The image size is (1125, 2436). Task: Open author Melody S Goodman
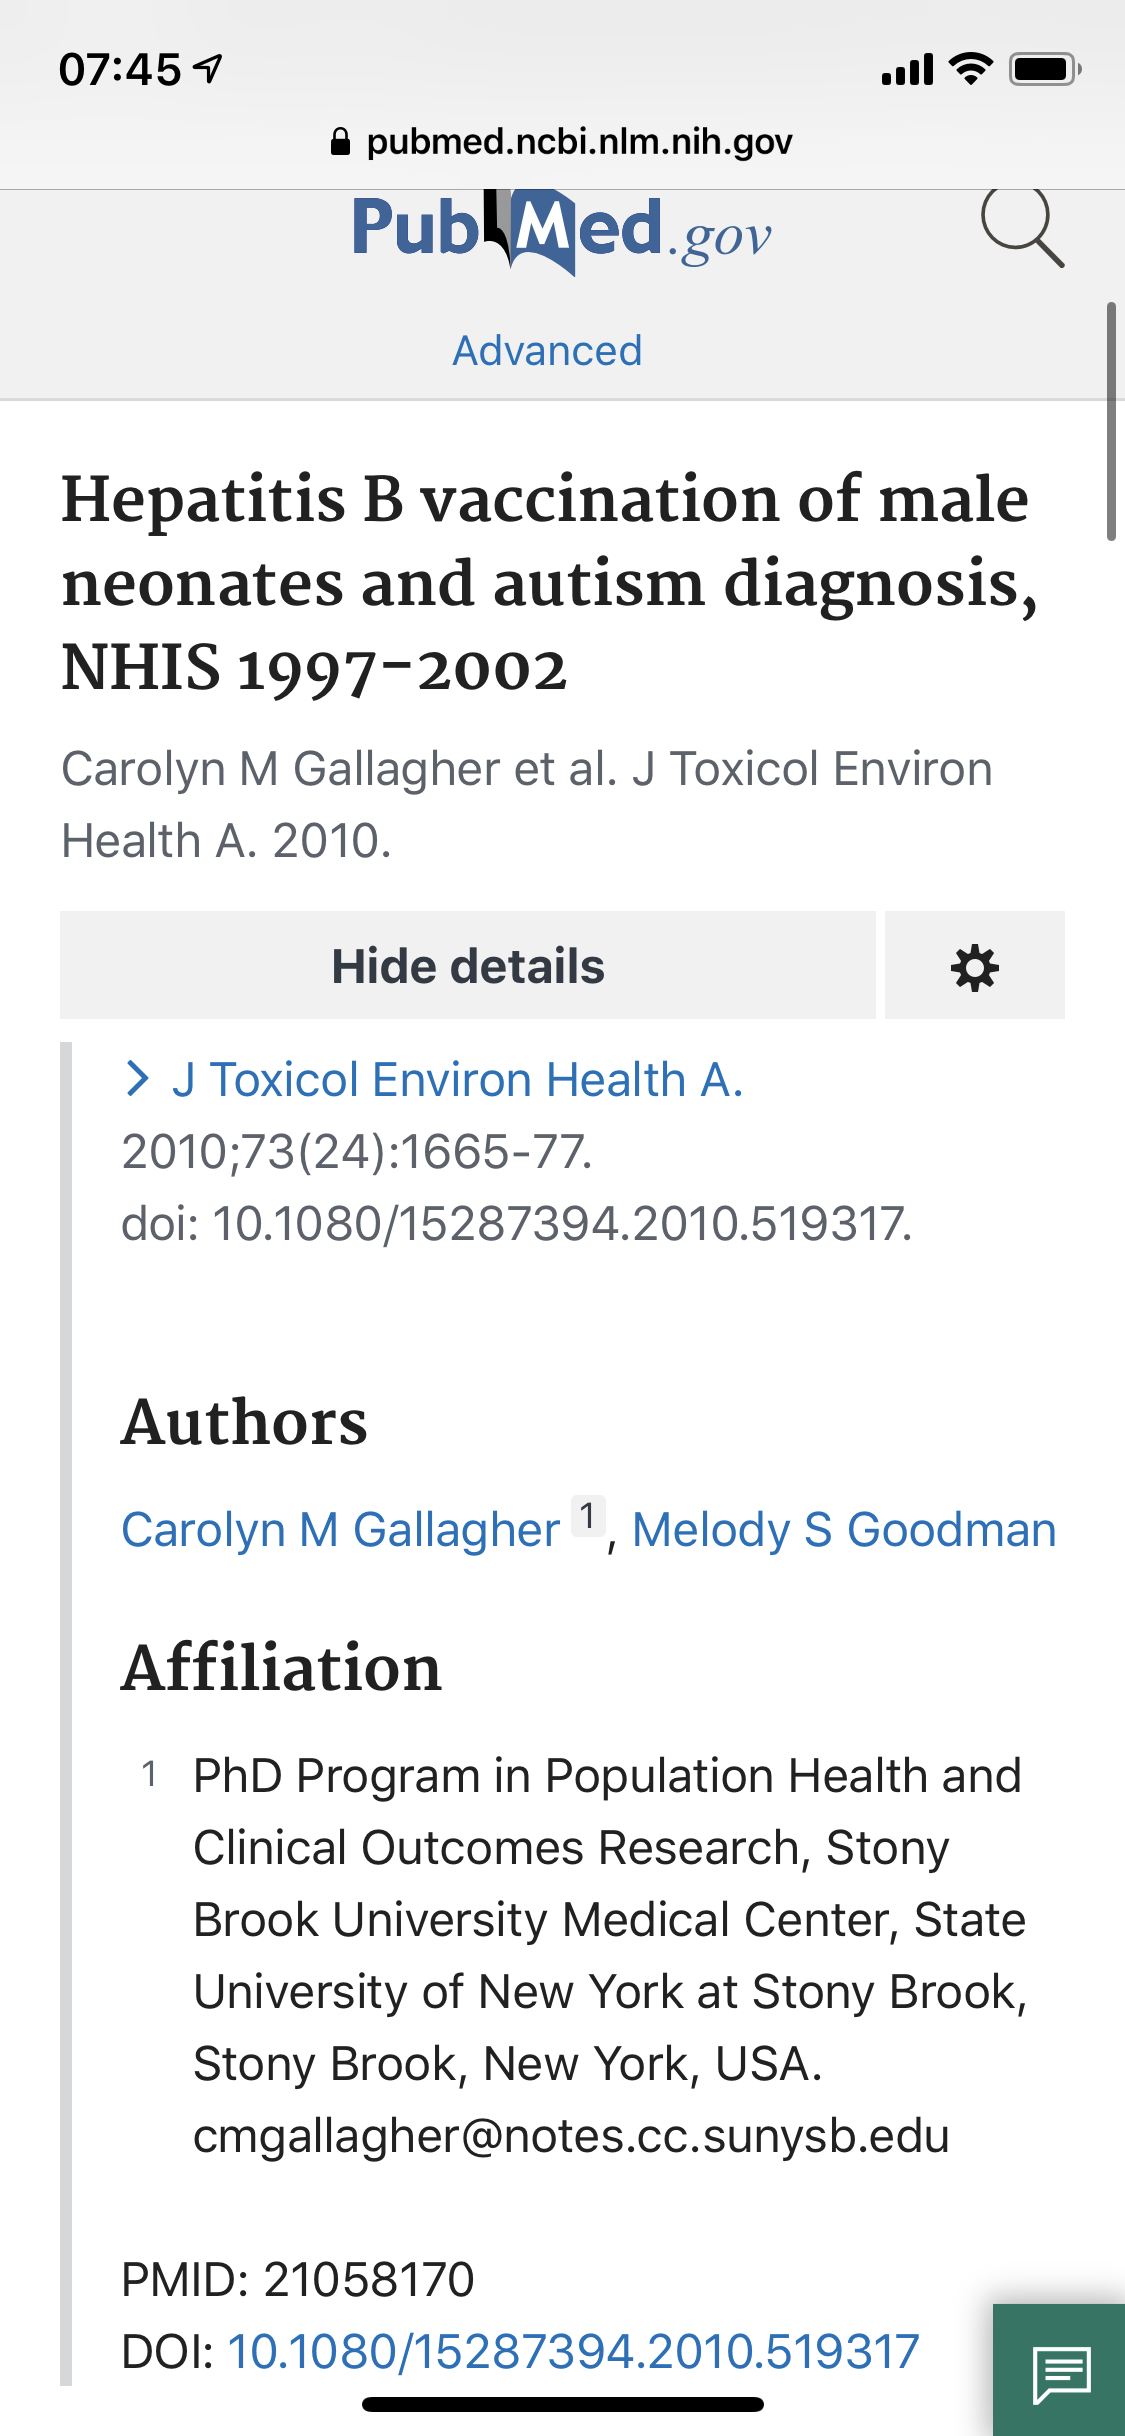844,1530
